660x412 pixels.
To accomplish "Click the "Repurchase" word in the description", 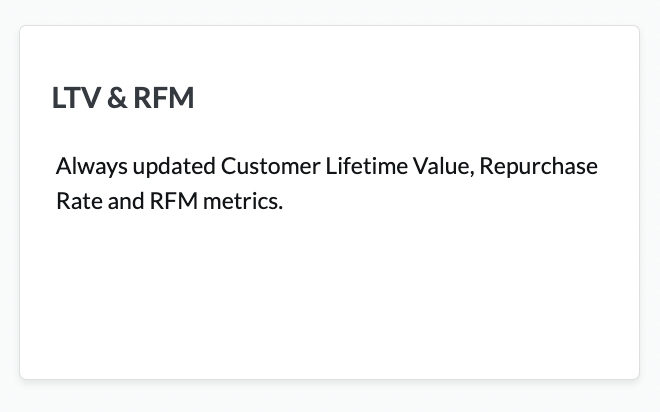I will coord(538,166).
